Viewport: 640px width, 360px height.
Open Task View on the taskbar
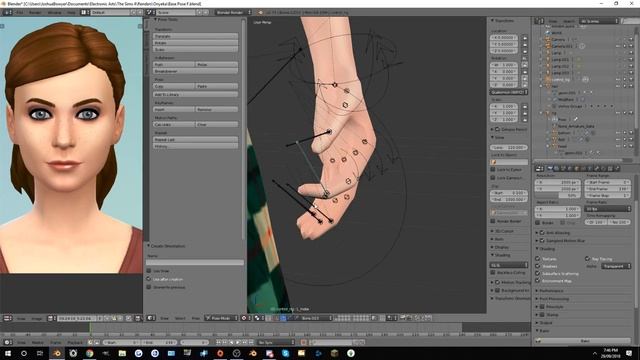pos(40,353)
